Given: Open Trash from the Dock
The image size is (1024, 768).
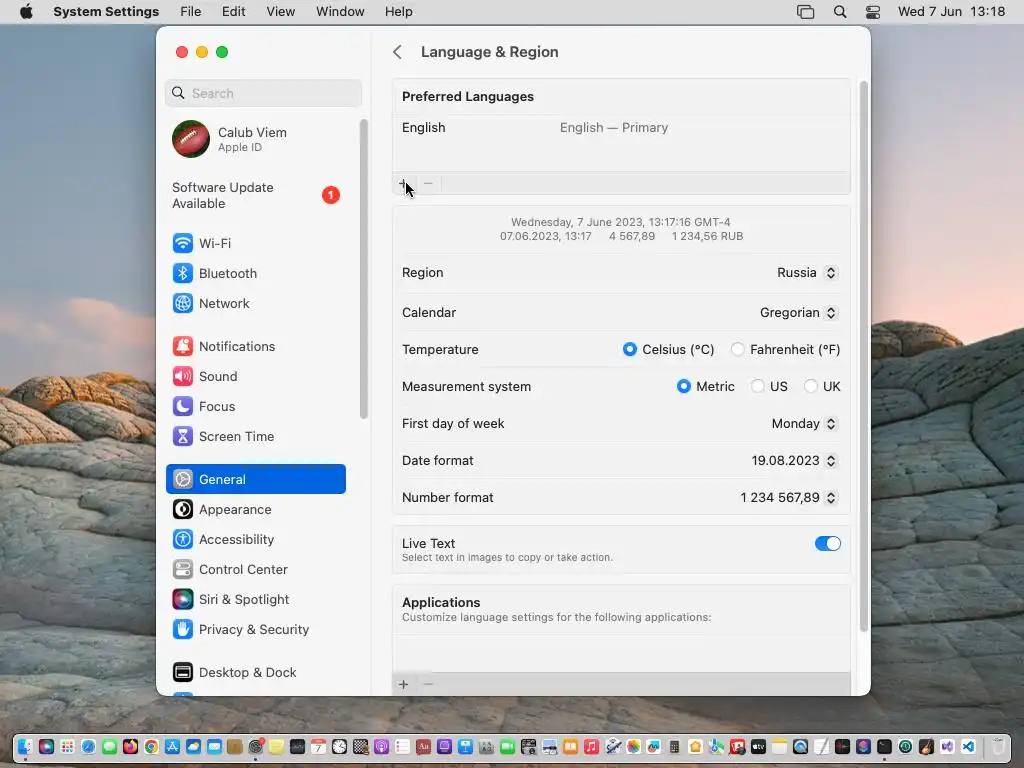Looking at the screenshot, I should pyautogui.click(x=998, y=746).
